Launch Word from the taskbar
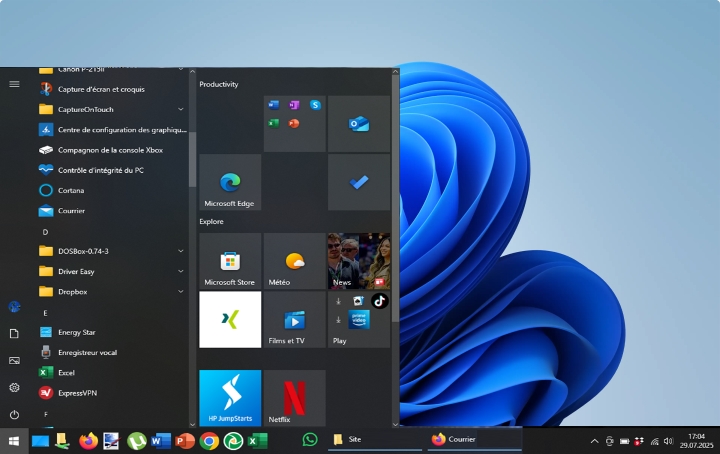720x454 pixels. pos(161,441)
